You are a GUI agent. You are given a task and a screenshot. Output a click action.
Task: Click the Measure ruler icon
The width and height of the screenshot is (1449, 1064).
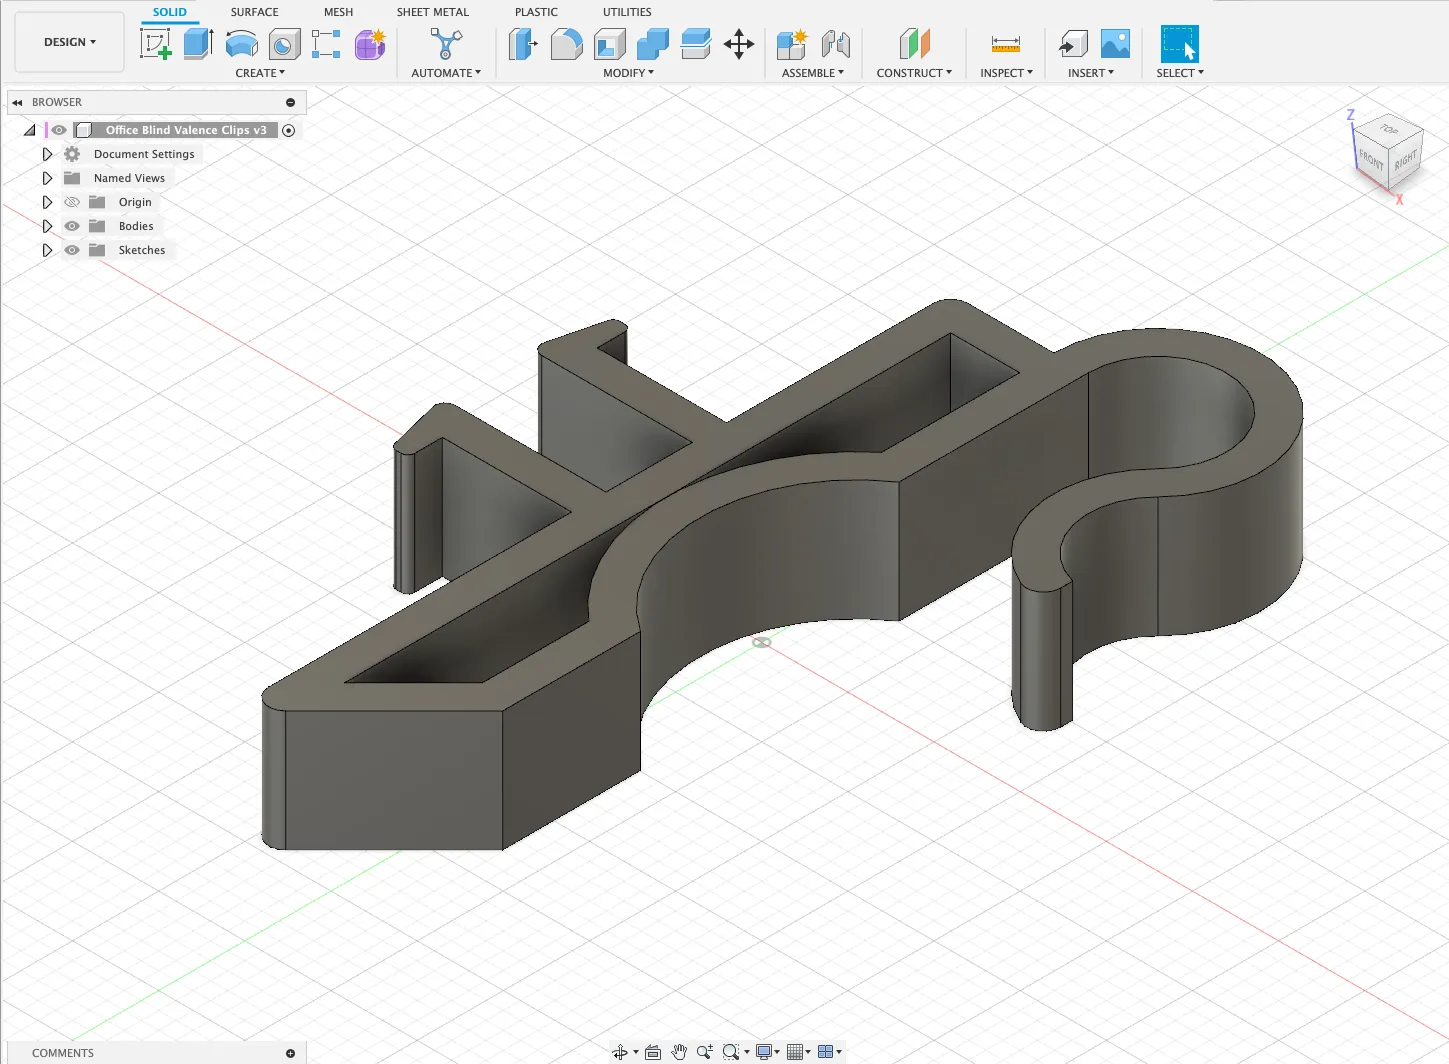click(1005, 44)
